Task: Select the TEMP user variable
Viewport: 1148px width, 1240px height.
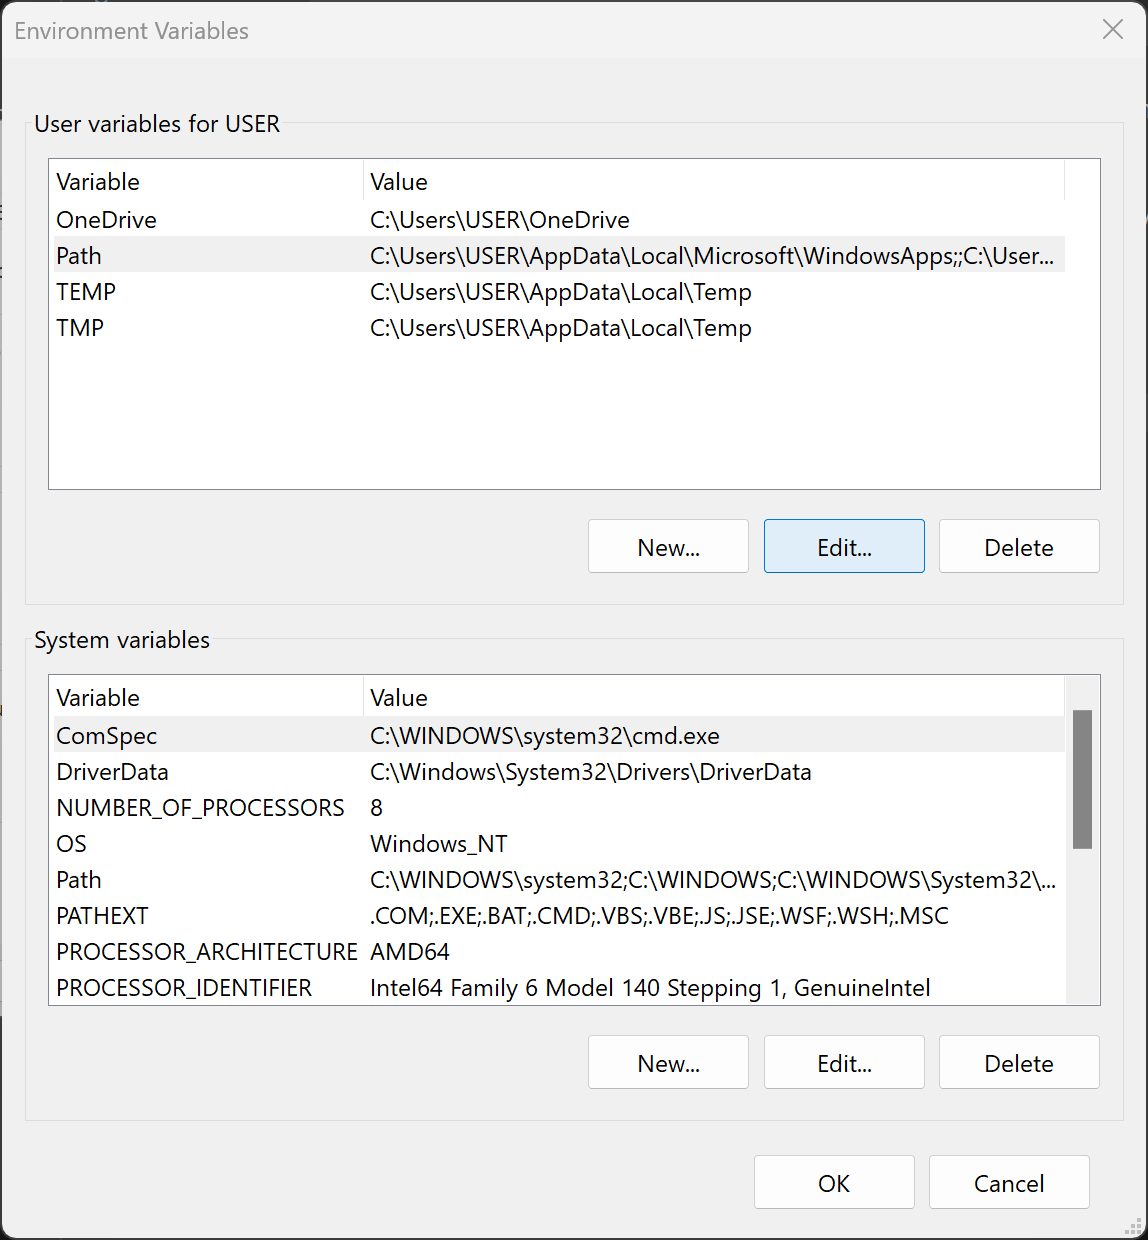Action: coord(557,291)
